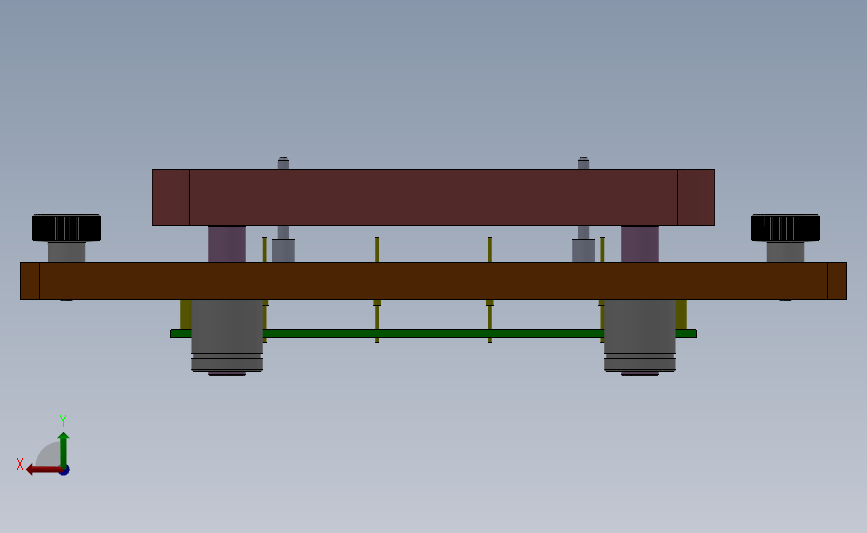Select the right screw protruding above block
Screen dimensions: 867x533
pyautogui.click(x=583, y=163)
